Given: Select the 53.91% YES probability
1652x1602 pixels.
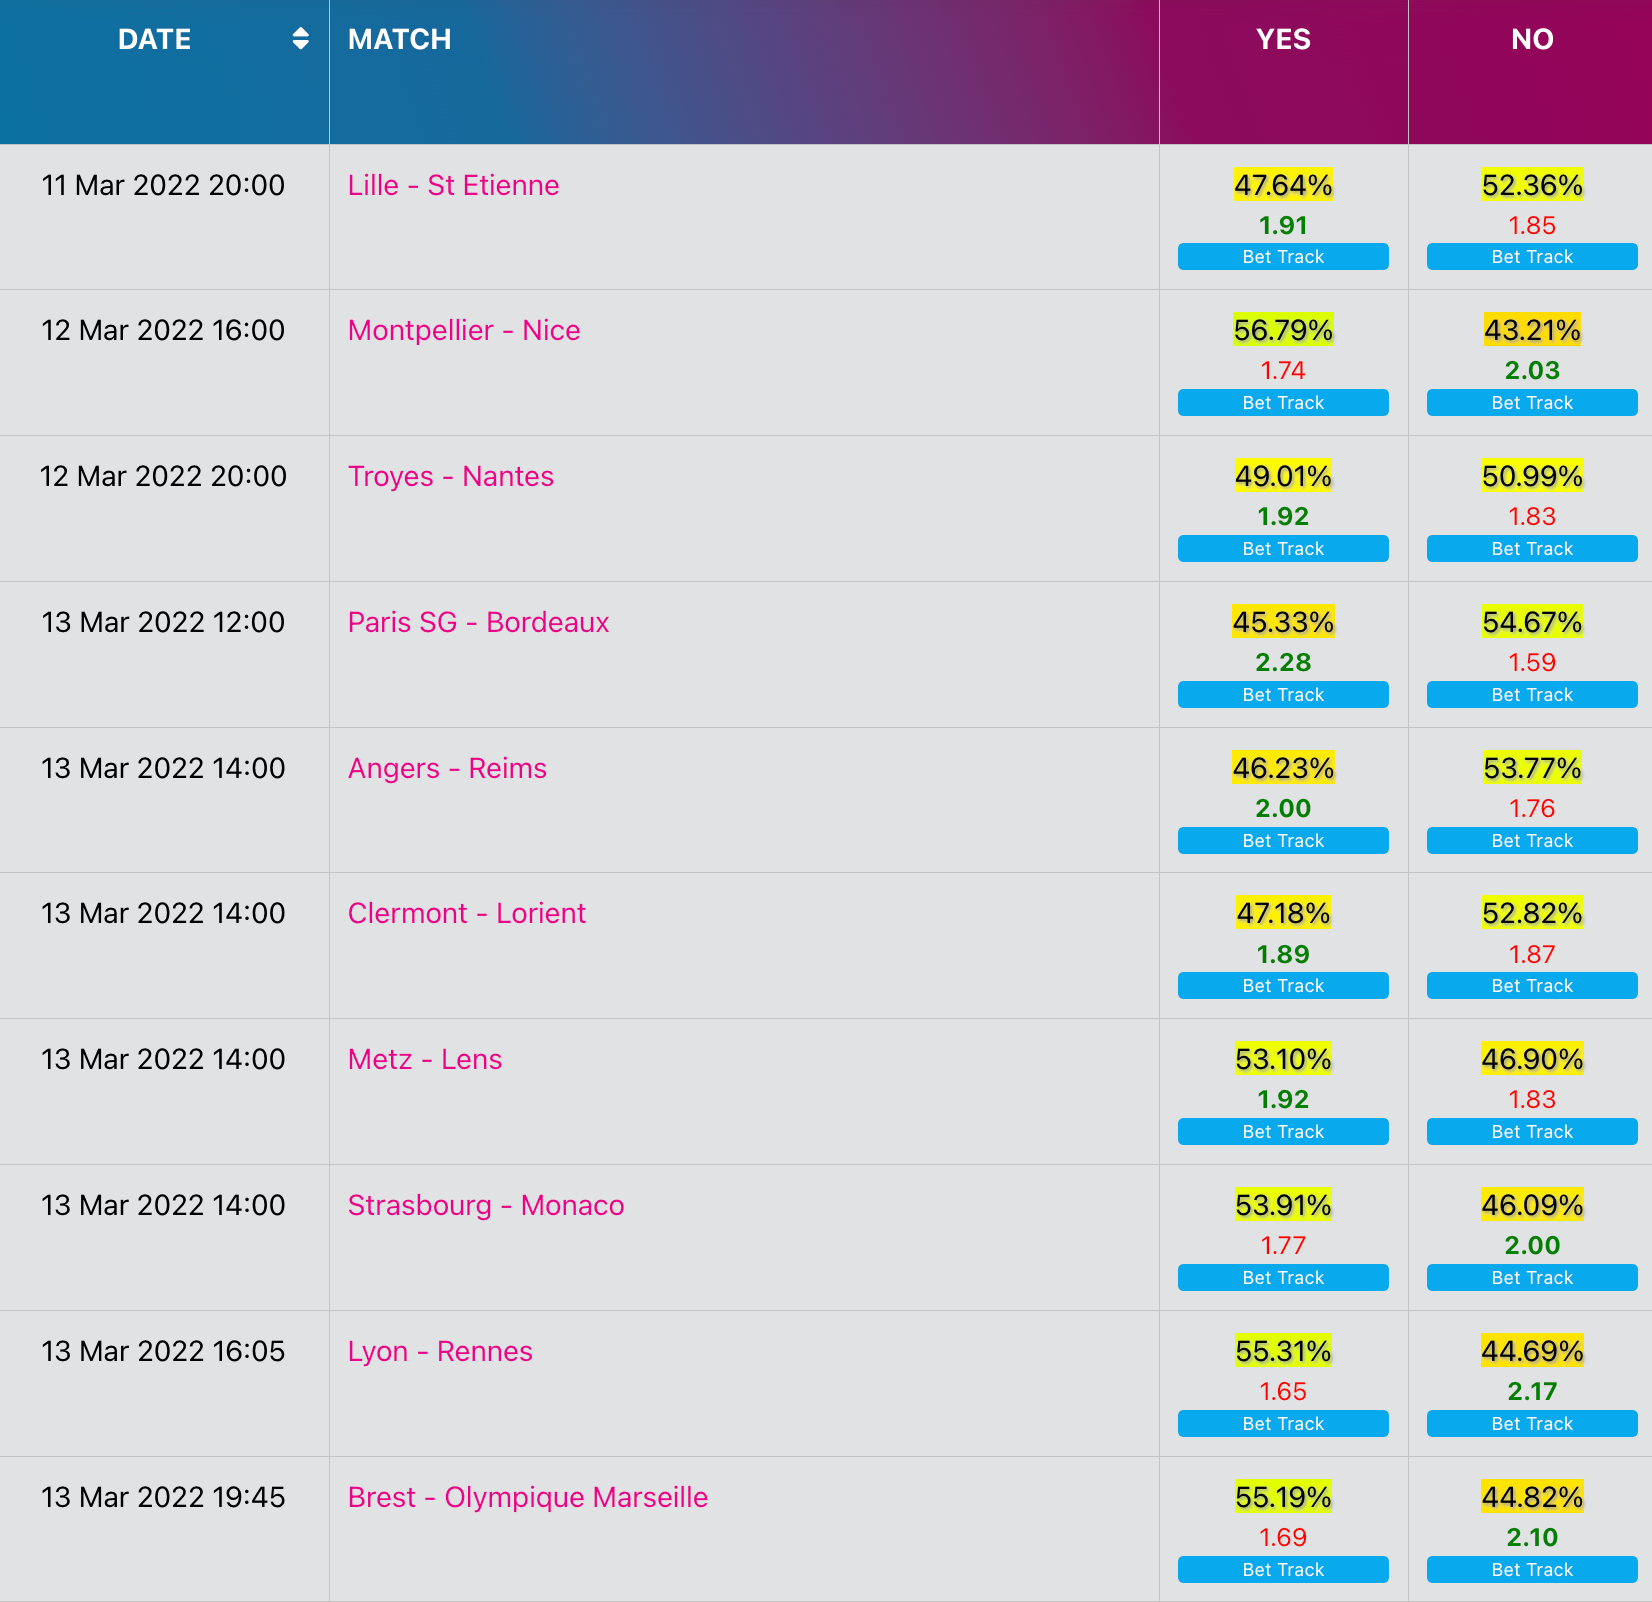Looking at the screenshot, I should [x=1283, y=1206].
